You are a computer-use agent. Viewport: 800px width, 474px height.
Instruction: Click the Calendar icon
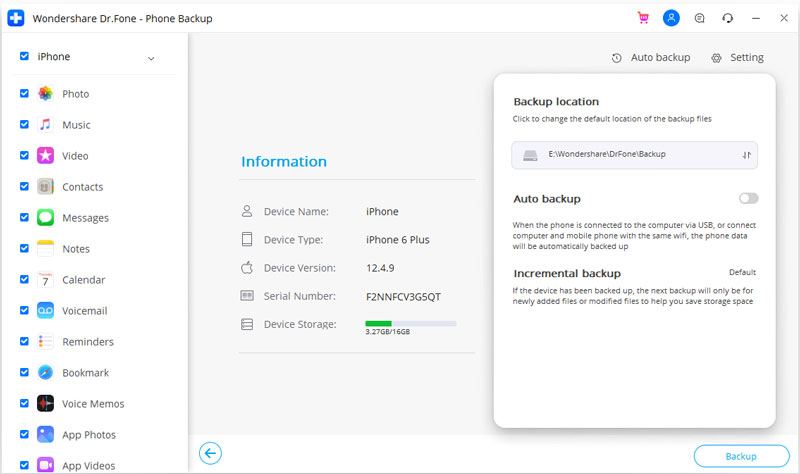point(45,280)
